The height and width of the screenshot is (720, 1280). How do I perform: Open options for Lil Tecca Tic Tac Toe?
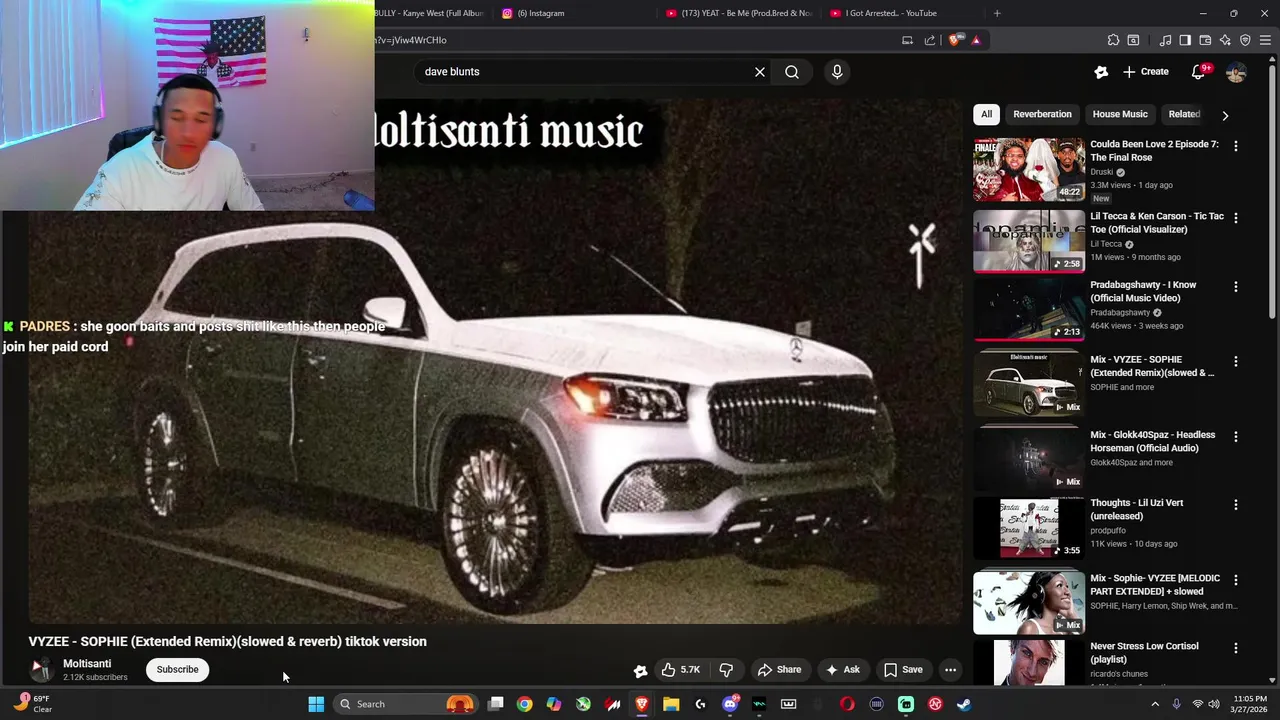pyautogui.click(x=1236, y=218)
